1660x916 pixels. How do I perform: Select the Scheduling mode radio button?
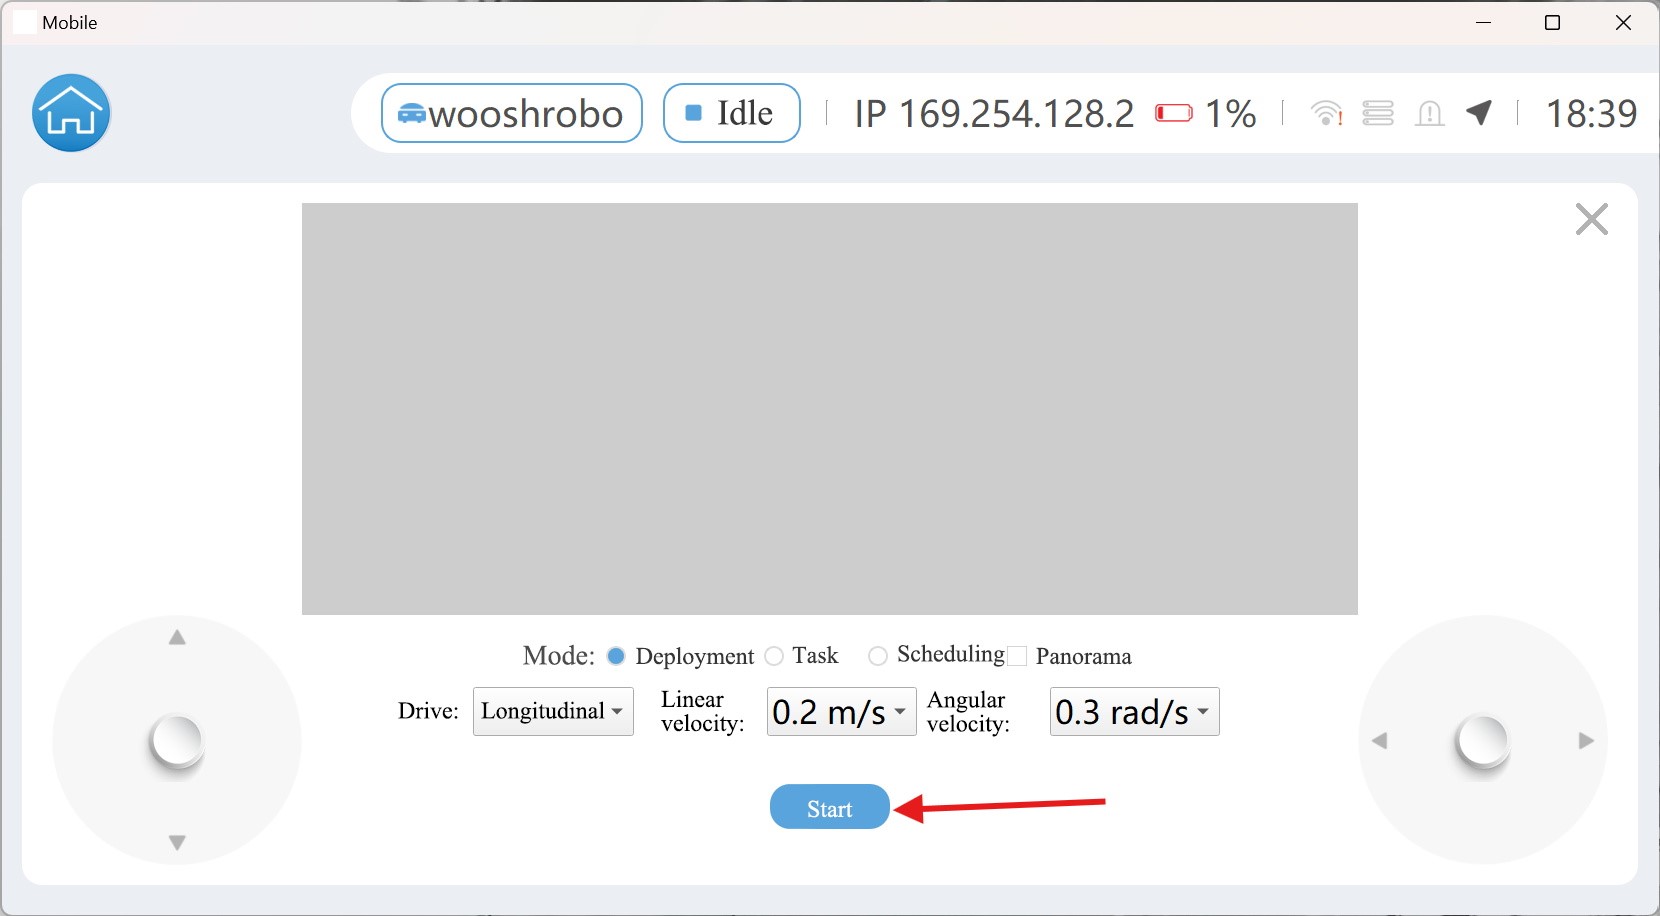(878, 656)
